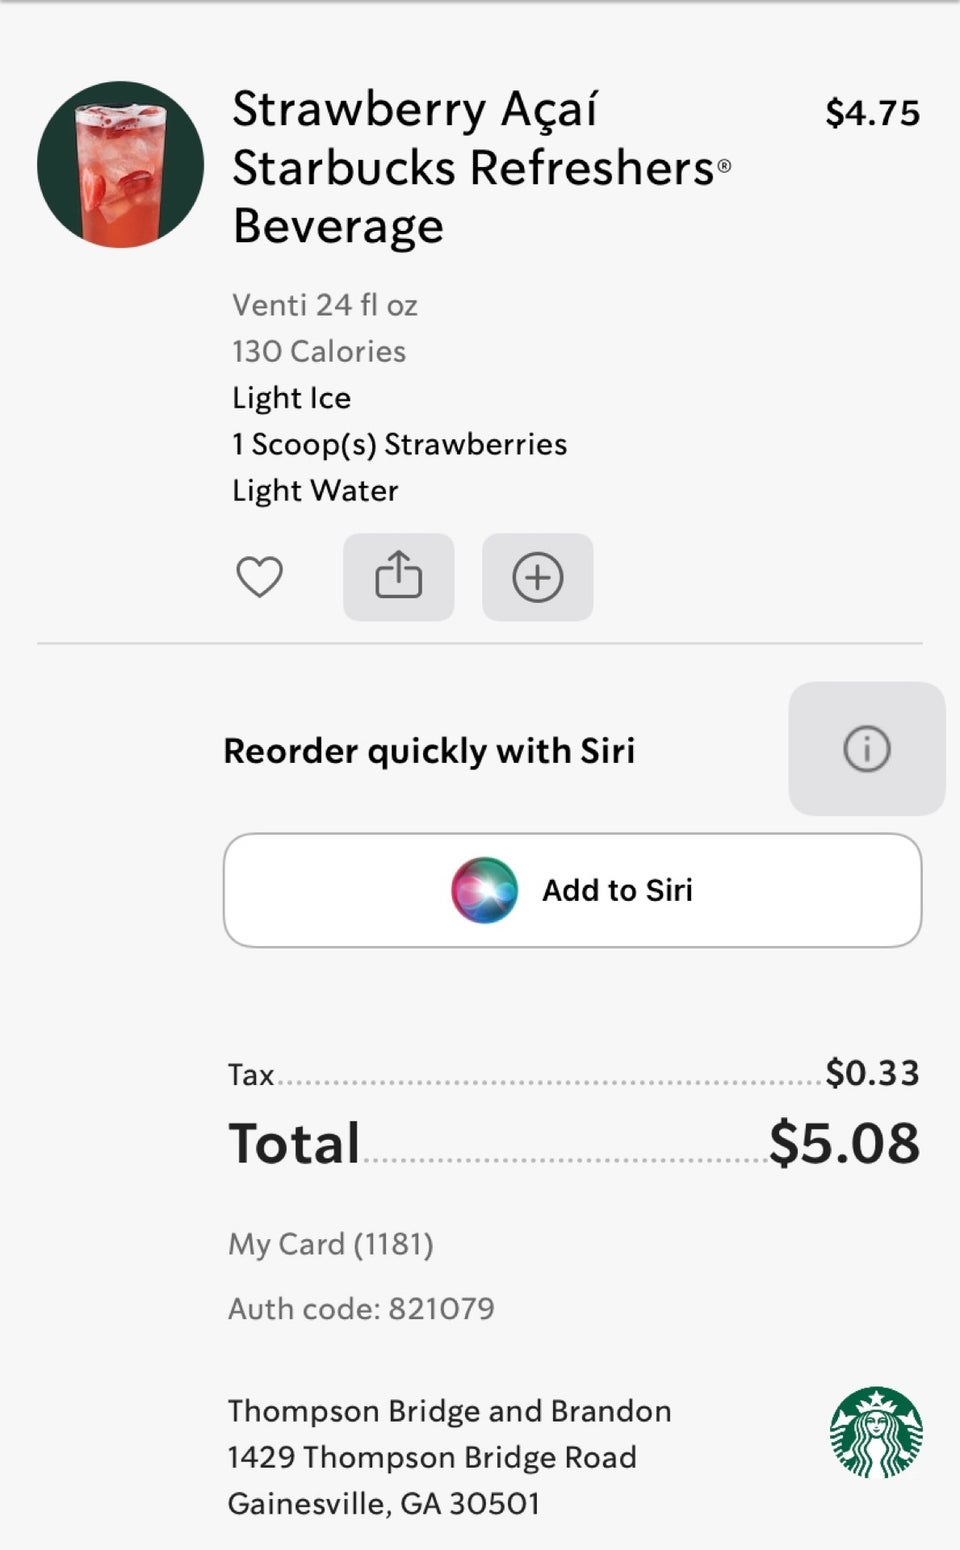Click the $4.75 item price
Screen dimensions: 960x1550
[x=872, y=113]
